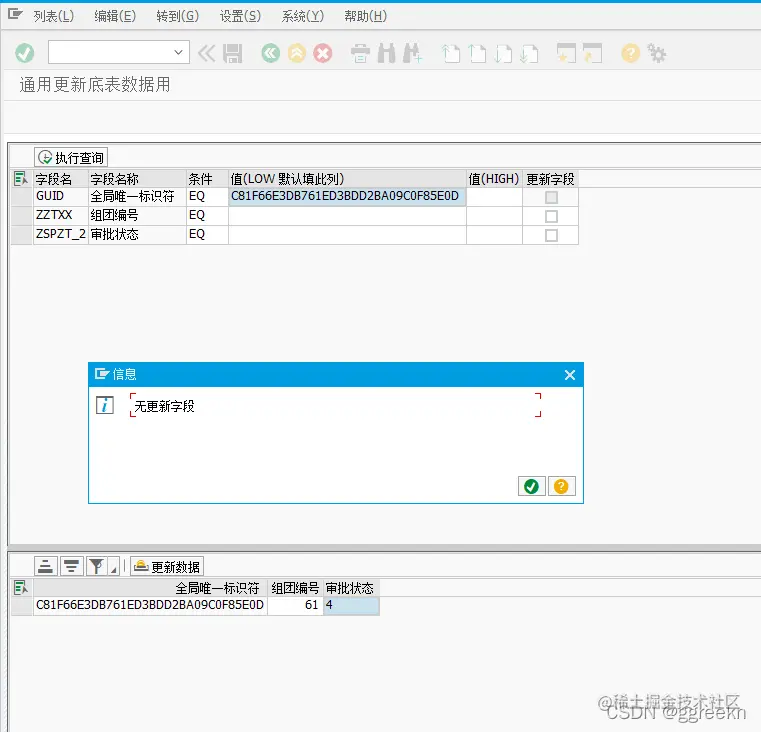Click the 组团编号 cell with value 61
The height and width of the screenshot is (732, 761).
[295, 605]
